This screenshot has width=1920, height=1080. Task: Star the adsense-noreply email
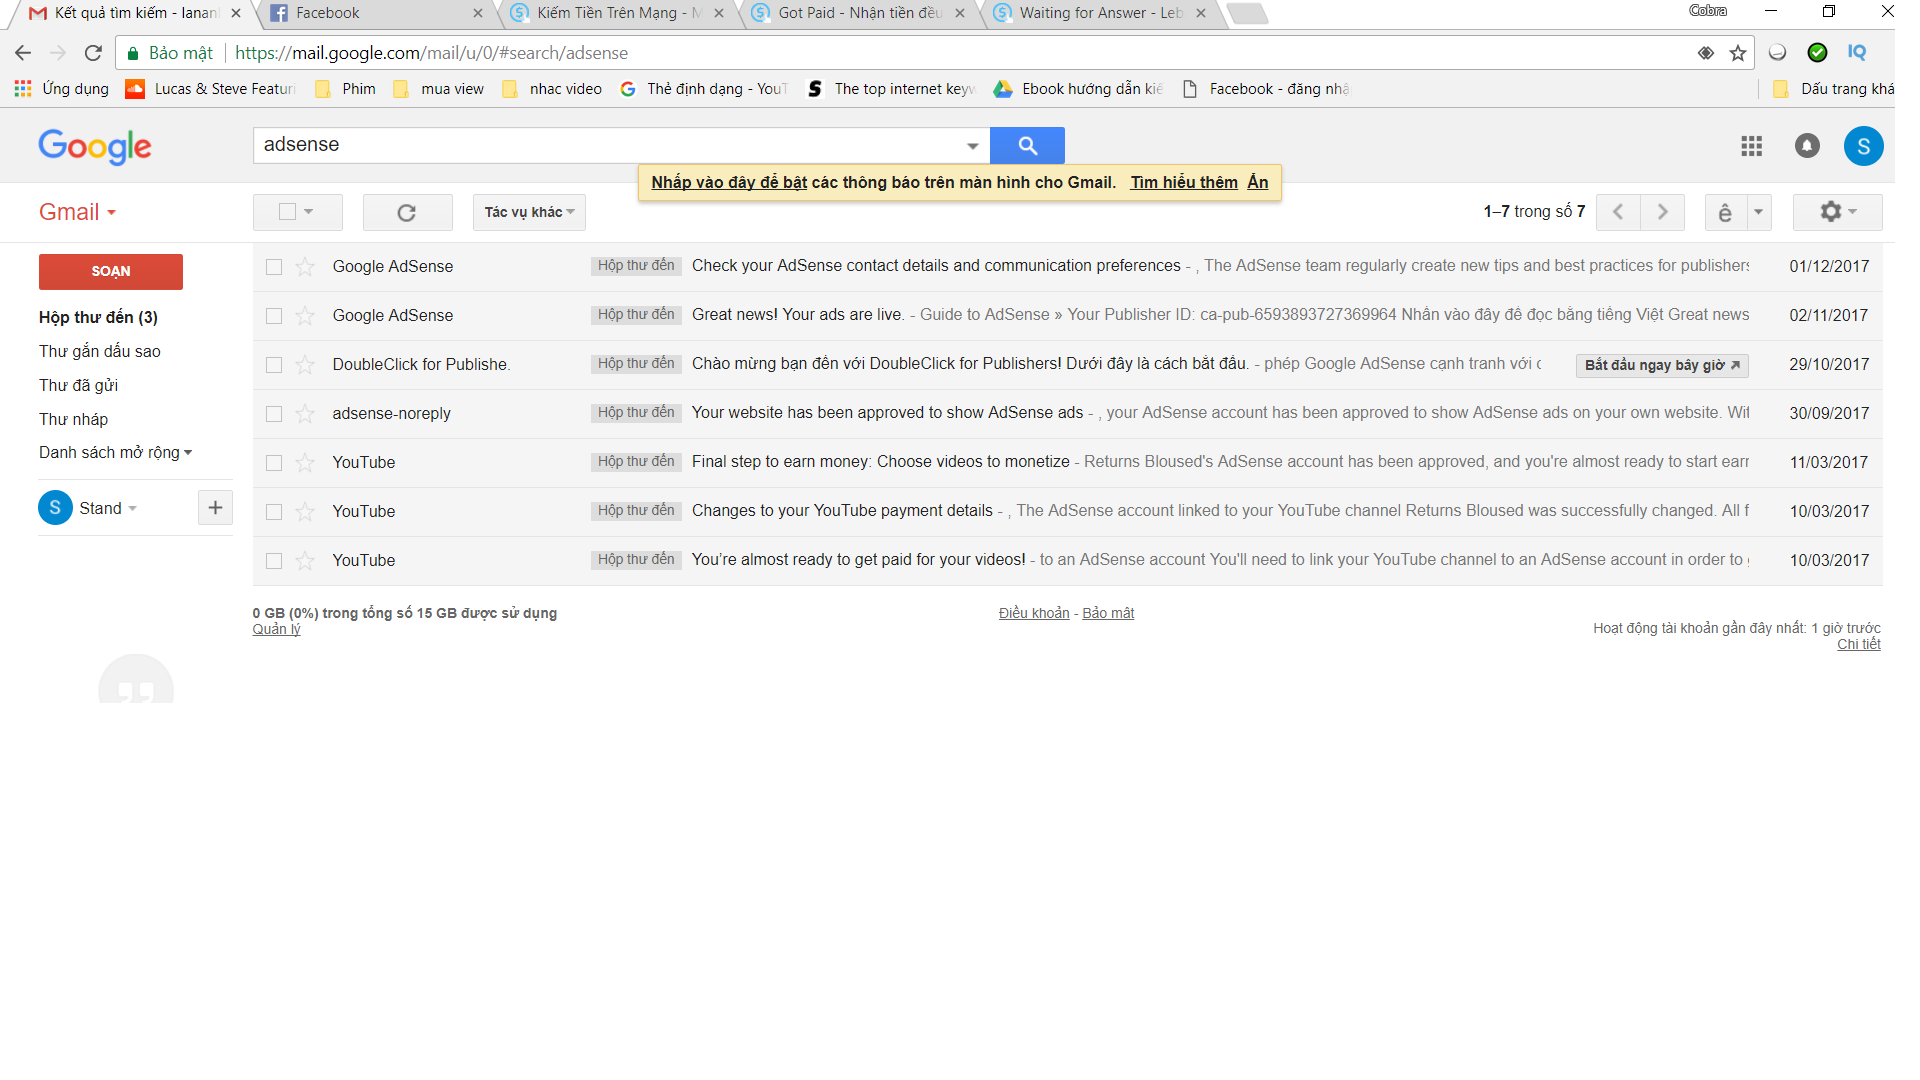click(305, 414)
